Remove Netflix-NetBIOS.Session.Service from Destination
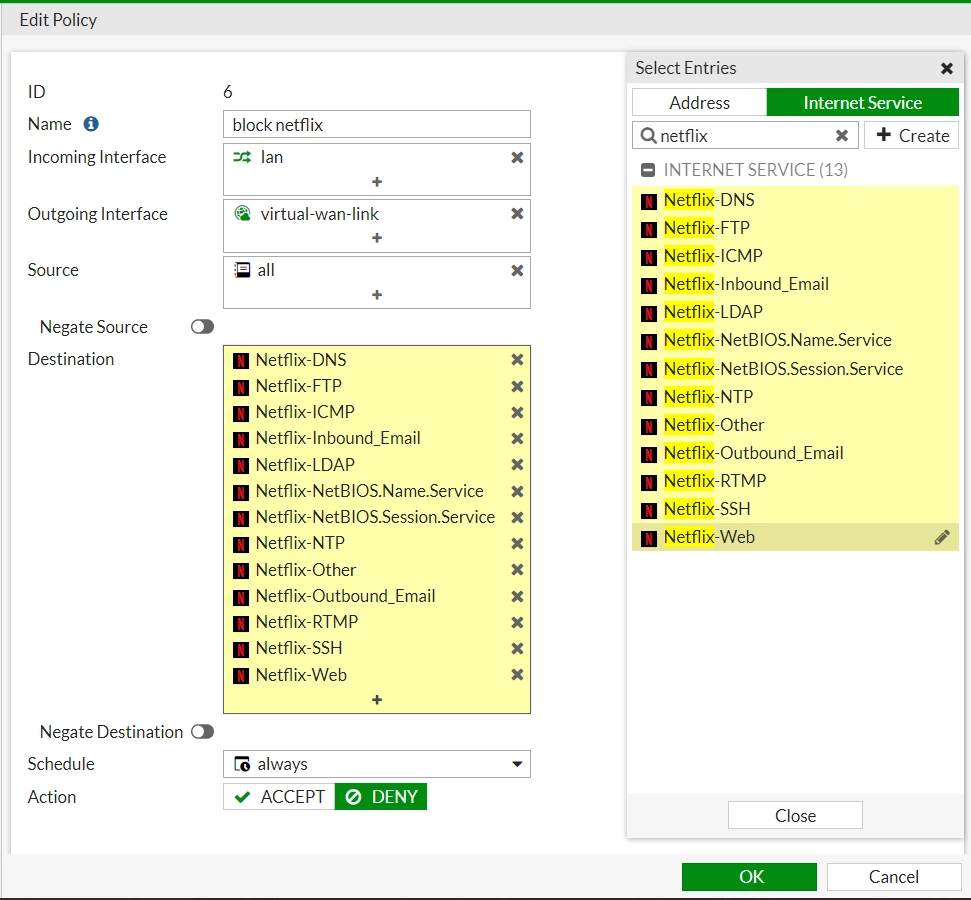Screen dimensions: 971x900 [517, 517]
